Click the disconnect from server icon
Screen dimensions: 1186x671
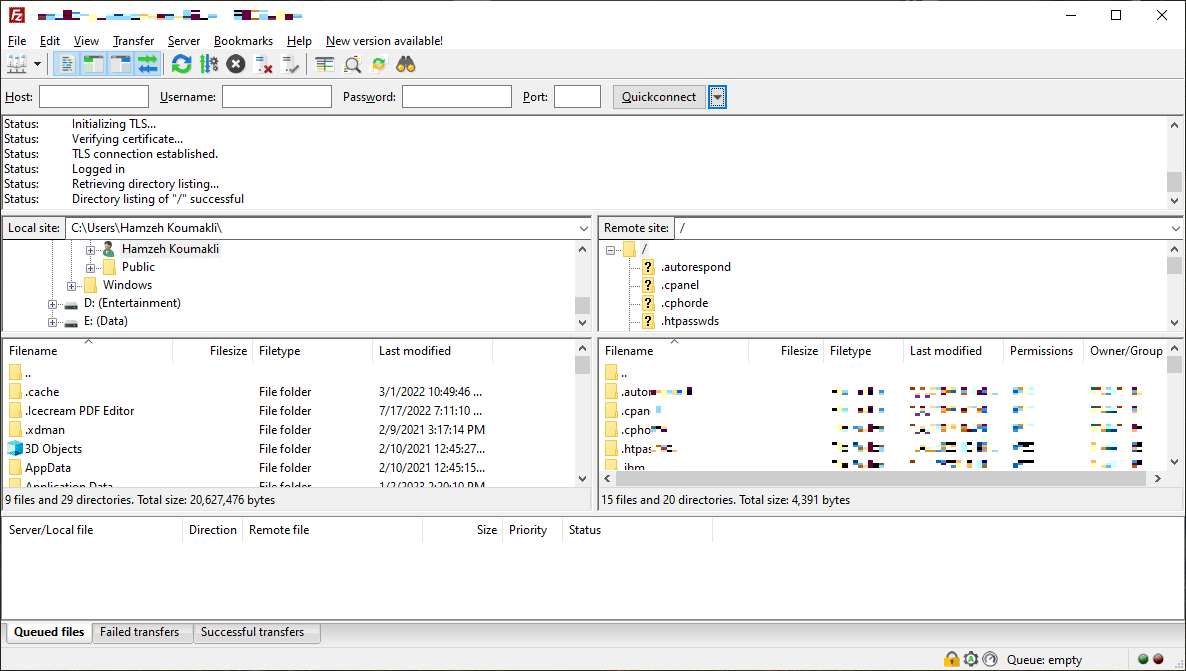(264, 64)
